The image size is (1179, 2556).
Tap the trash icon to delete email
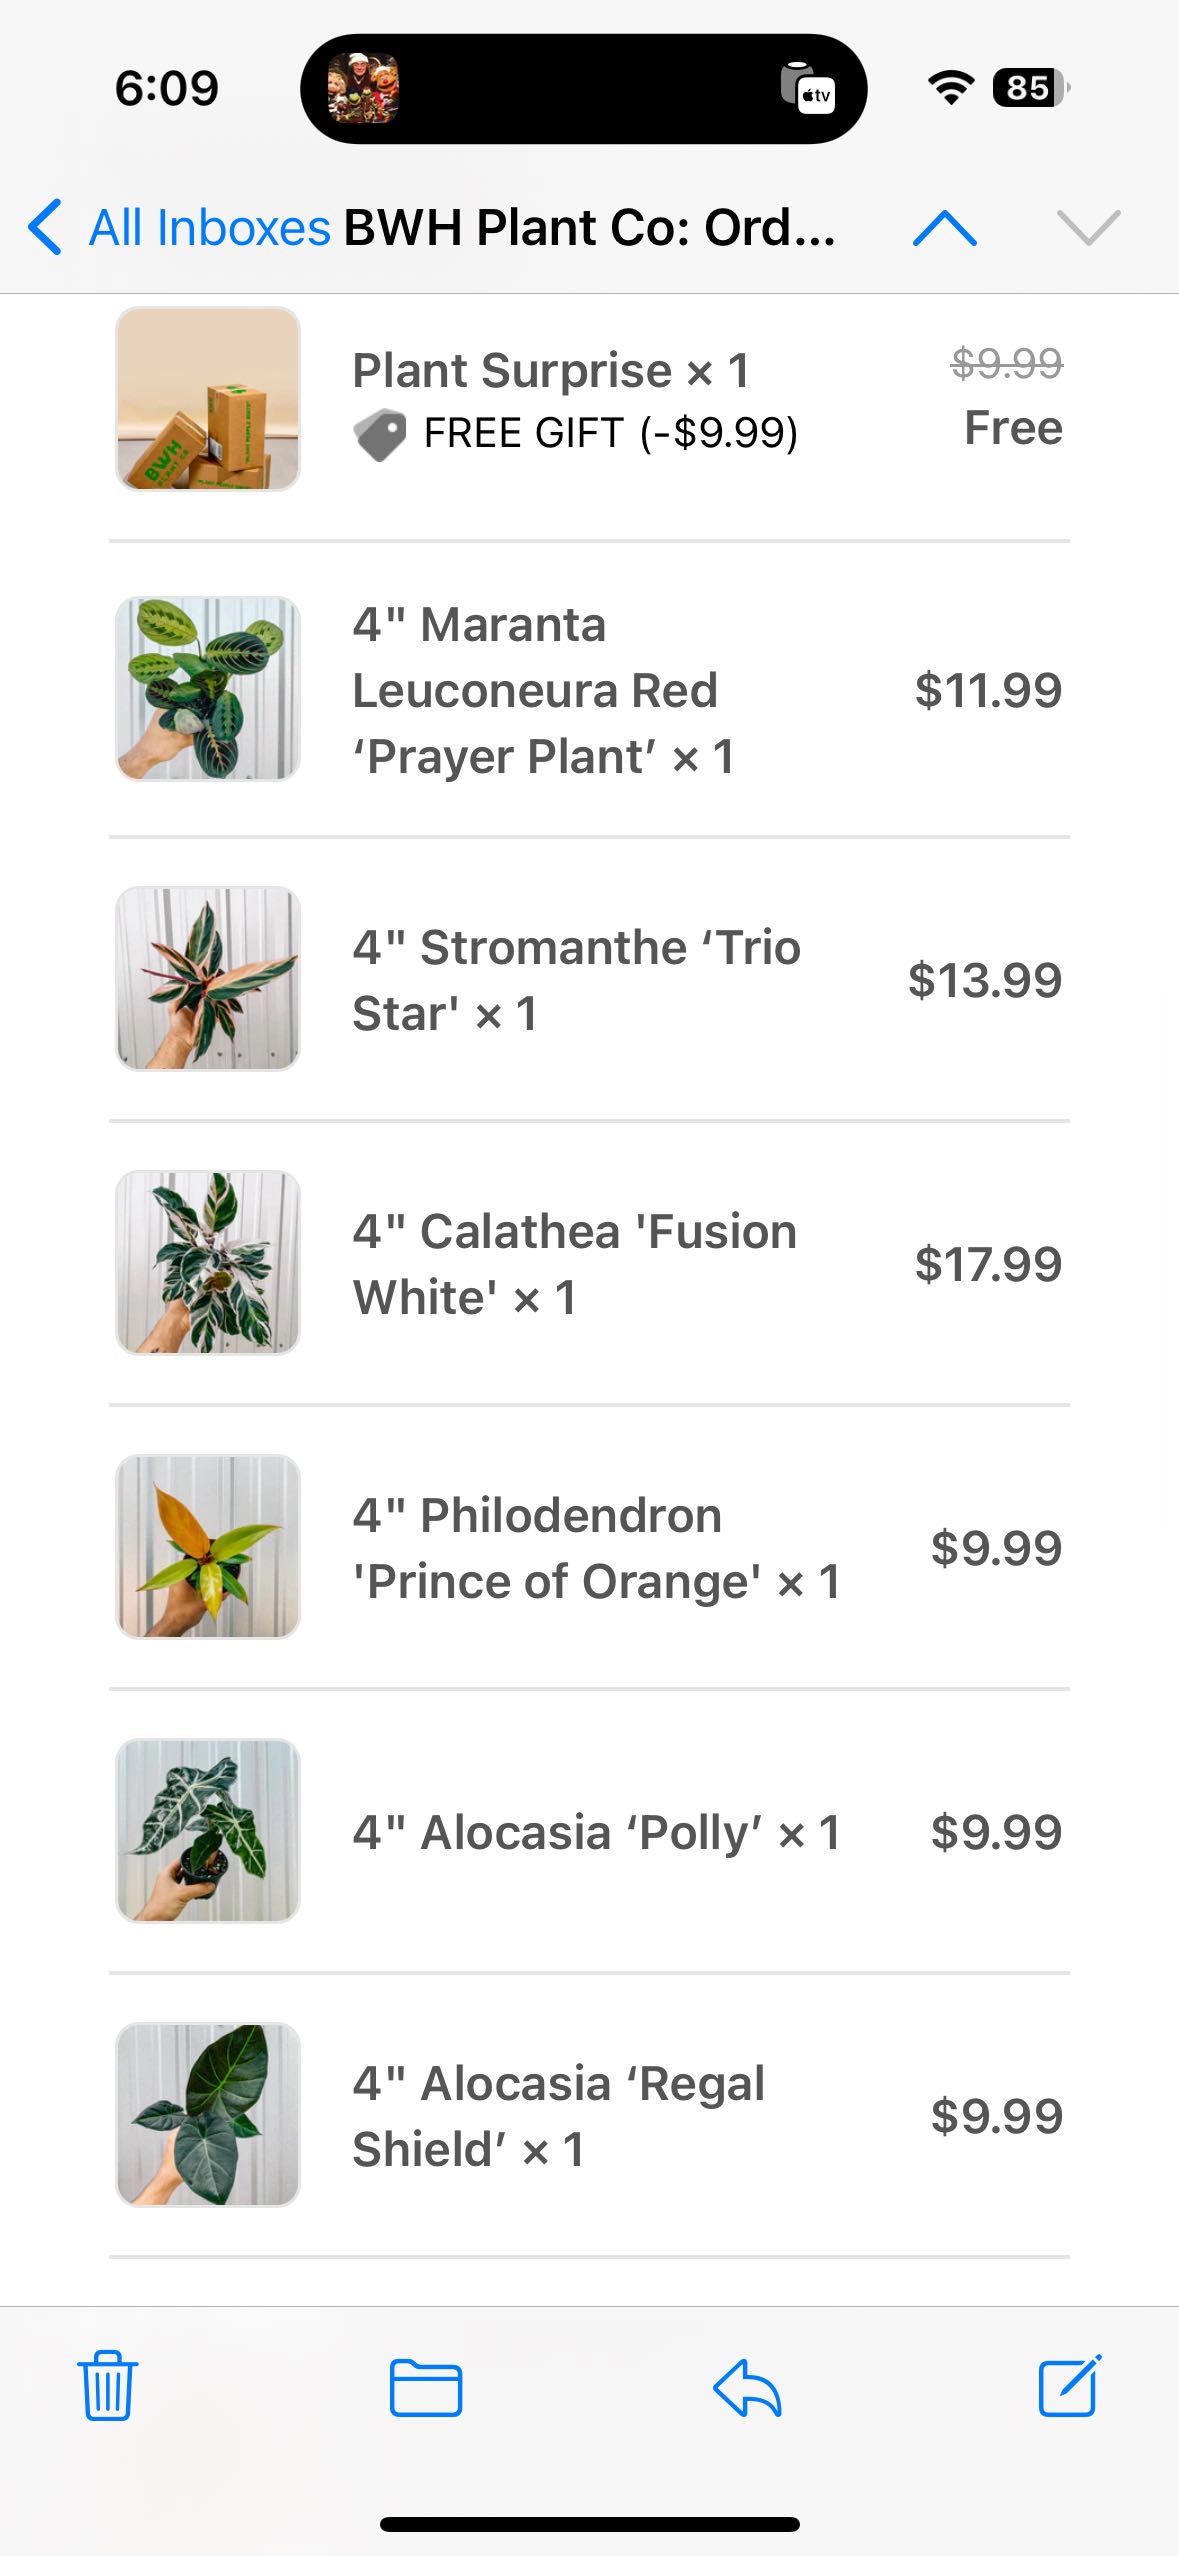[107, 2385]
